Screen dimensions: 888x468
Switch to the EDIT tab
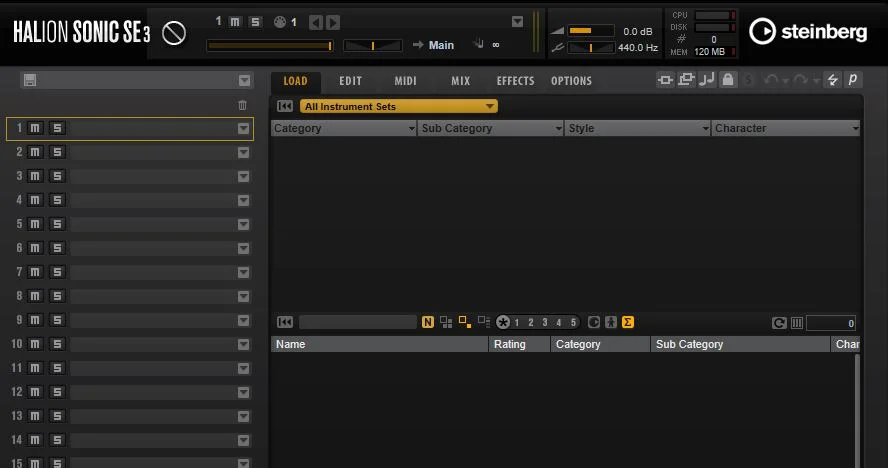click(x=351, y=81)
